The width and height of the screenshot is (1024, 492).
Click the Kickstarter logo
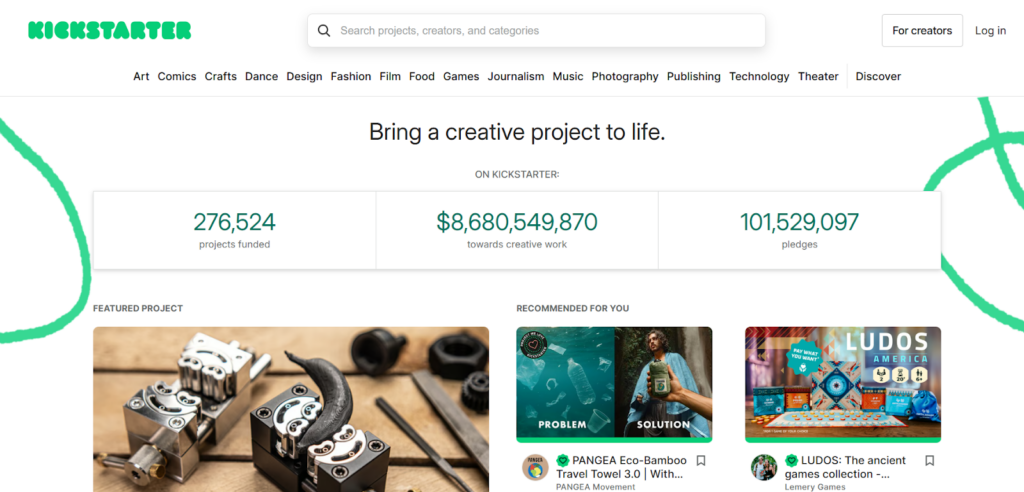pyautogui.click(x=110, y=30)
